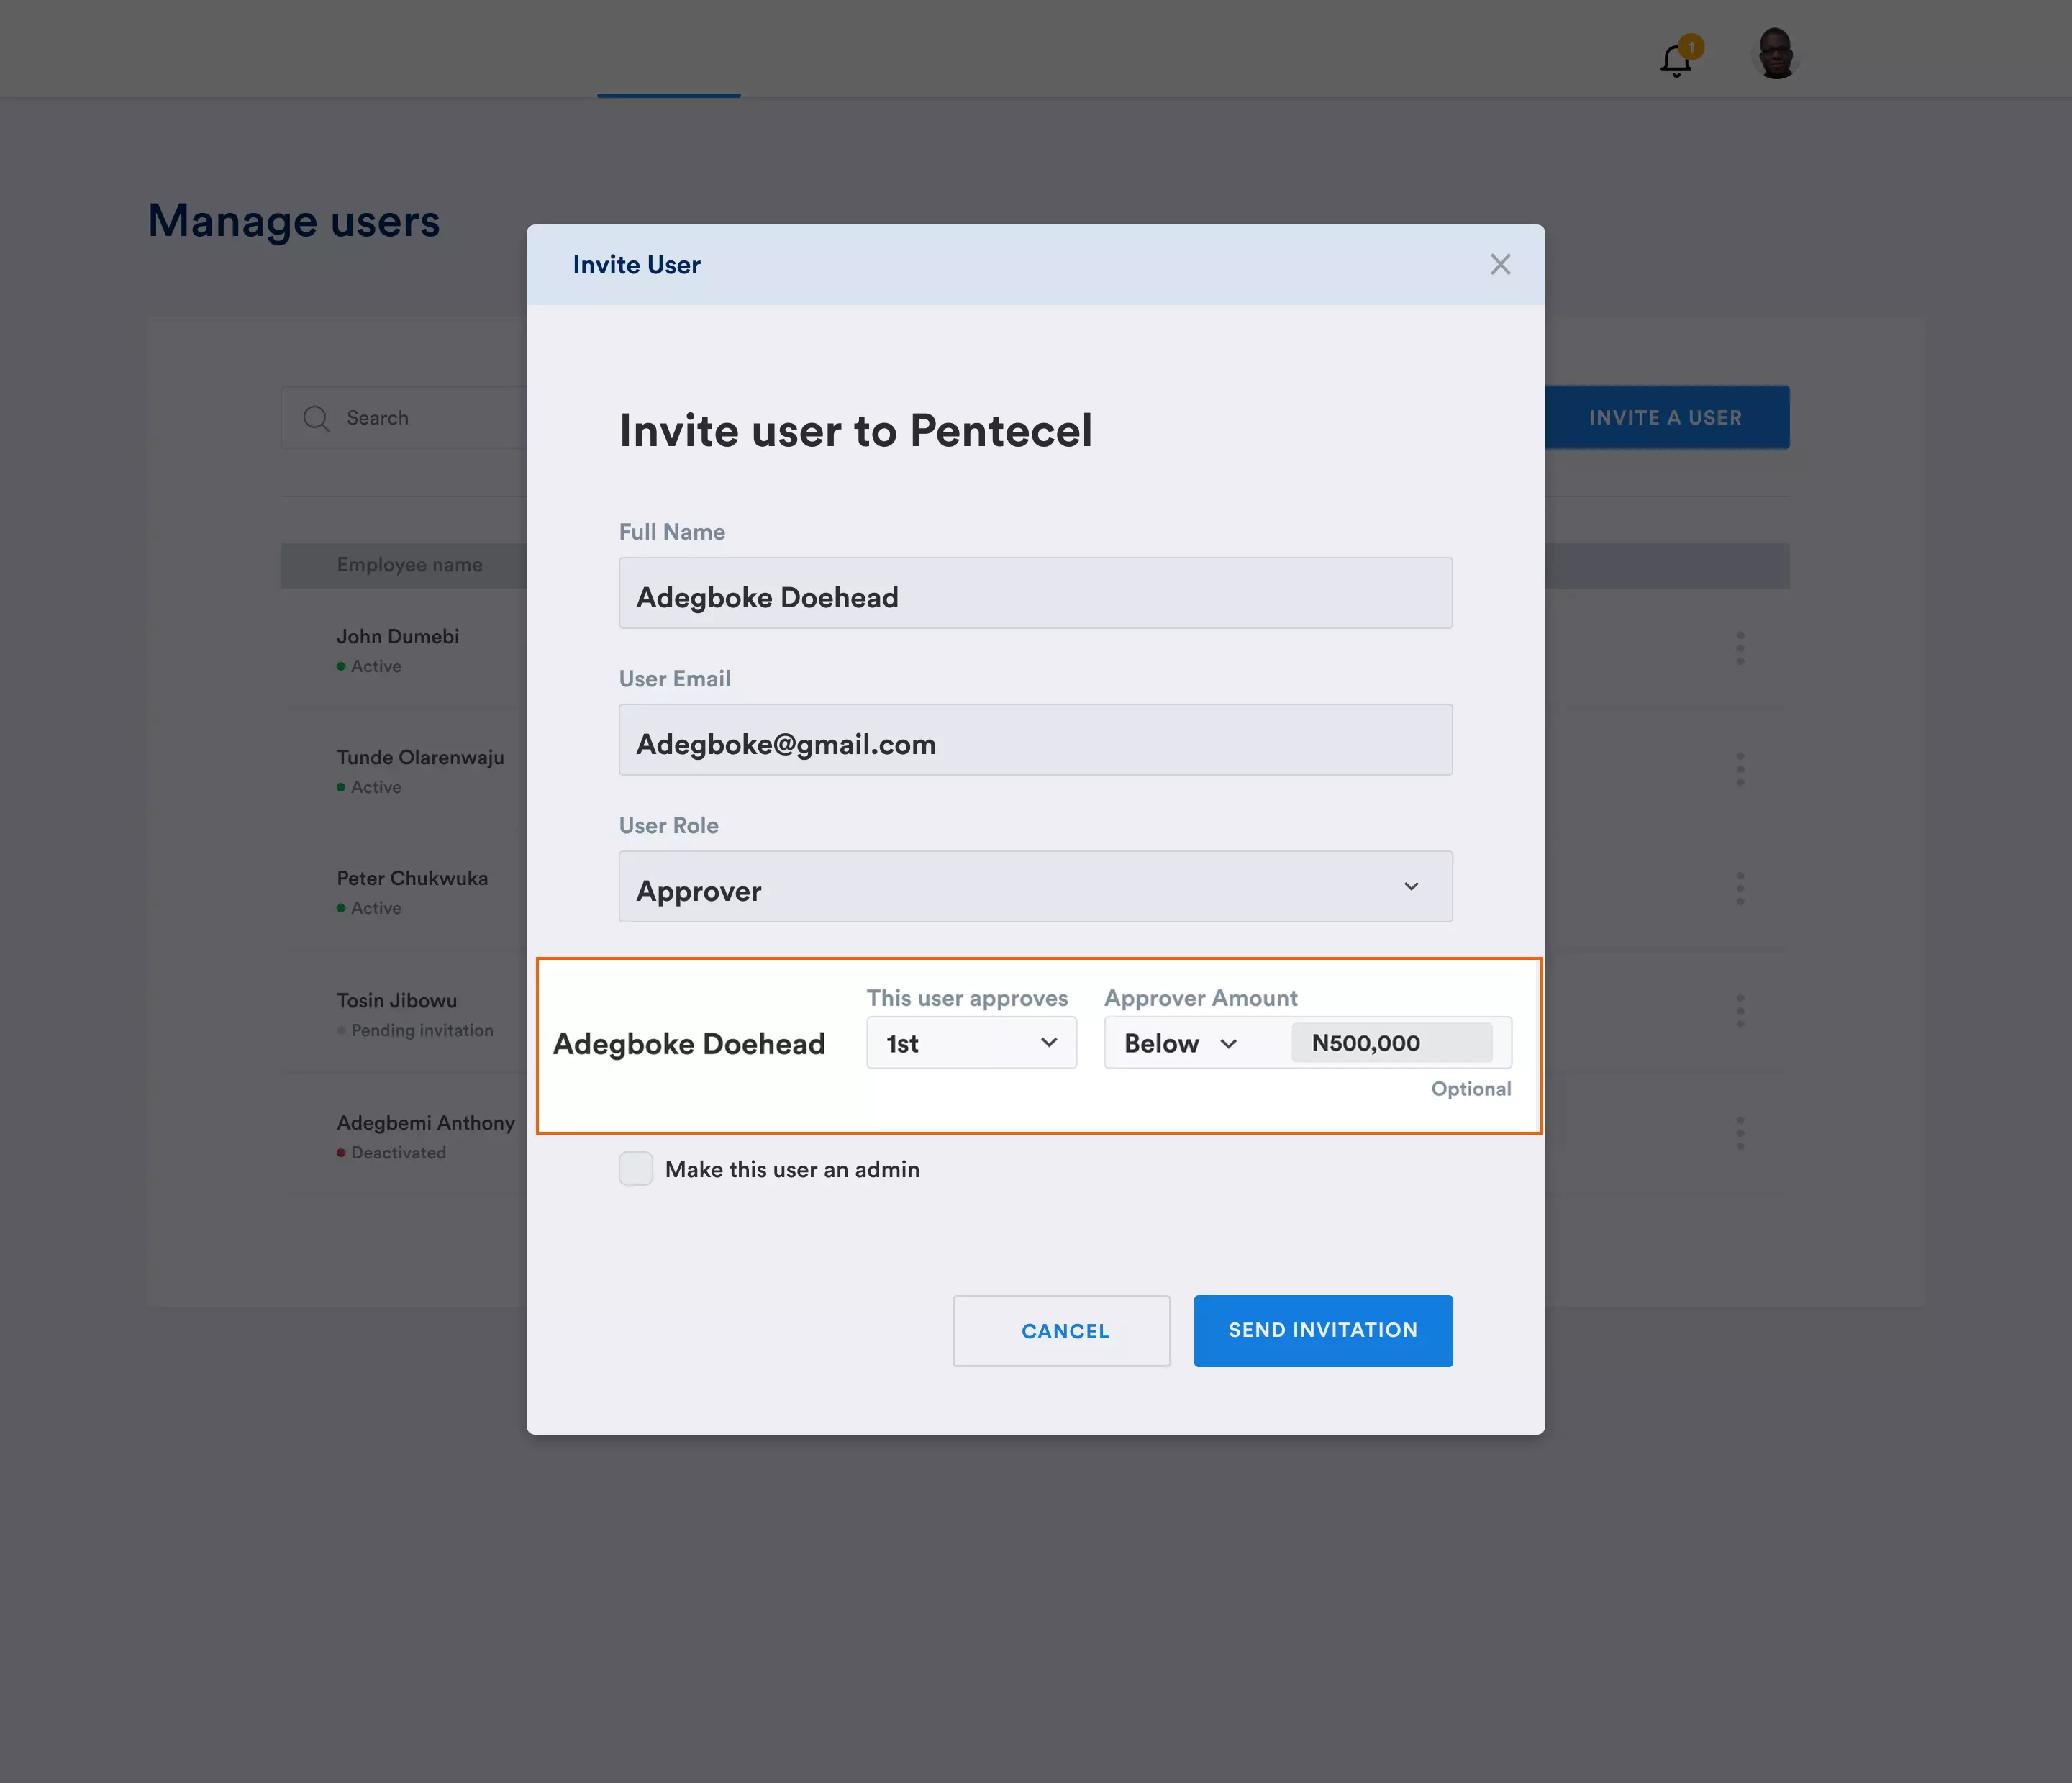Select Tunde Olarenwaju in user list
The image size is (2072, 1783).
(420, 757)
